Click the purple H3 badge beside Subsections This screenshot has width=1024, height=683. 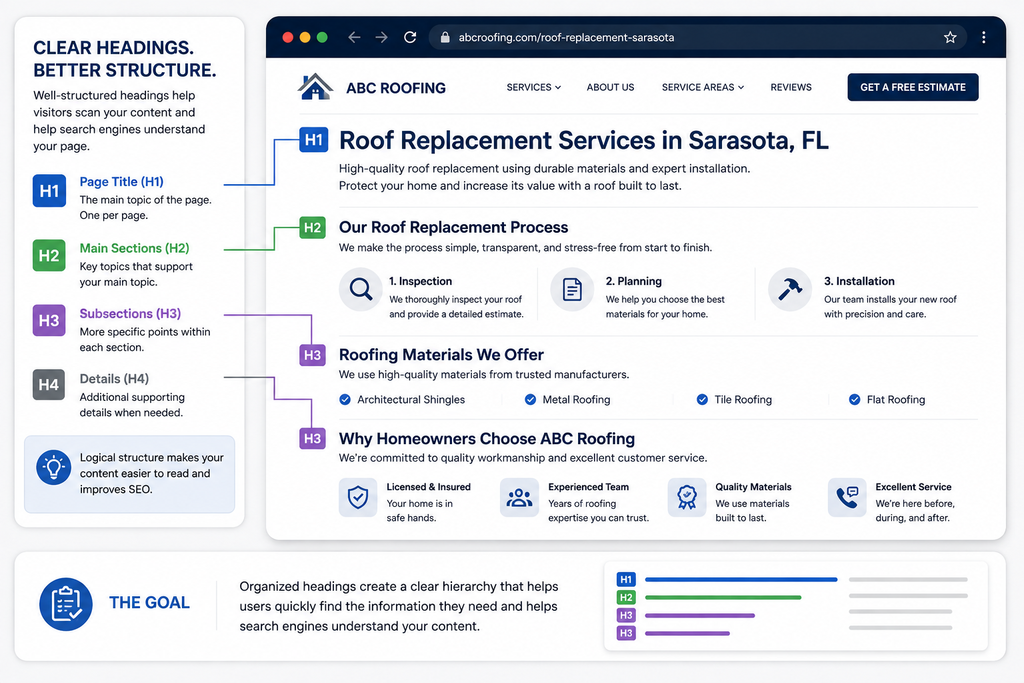click(50, 320)
